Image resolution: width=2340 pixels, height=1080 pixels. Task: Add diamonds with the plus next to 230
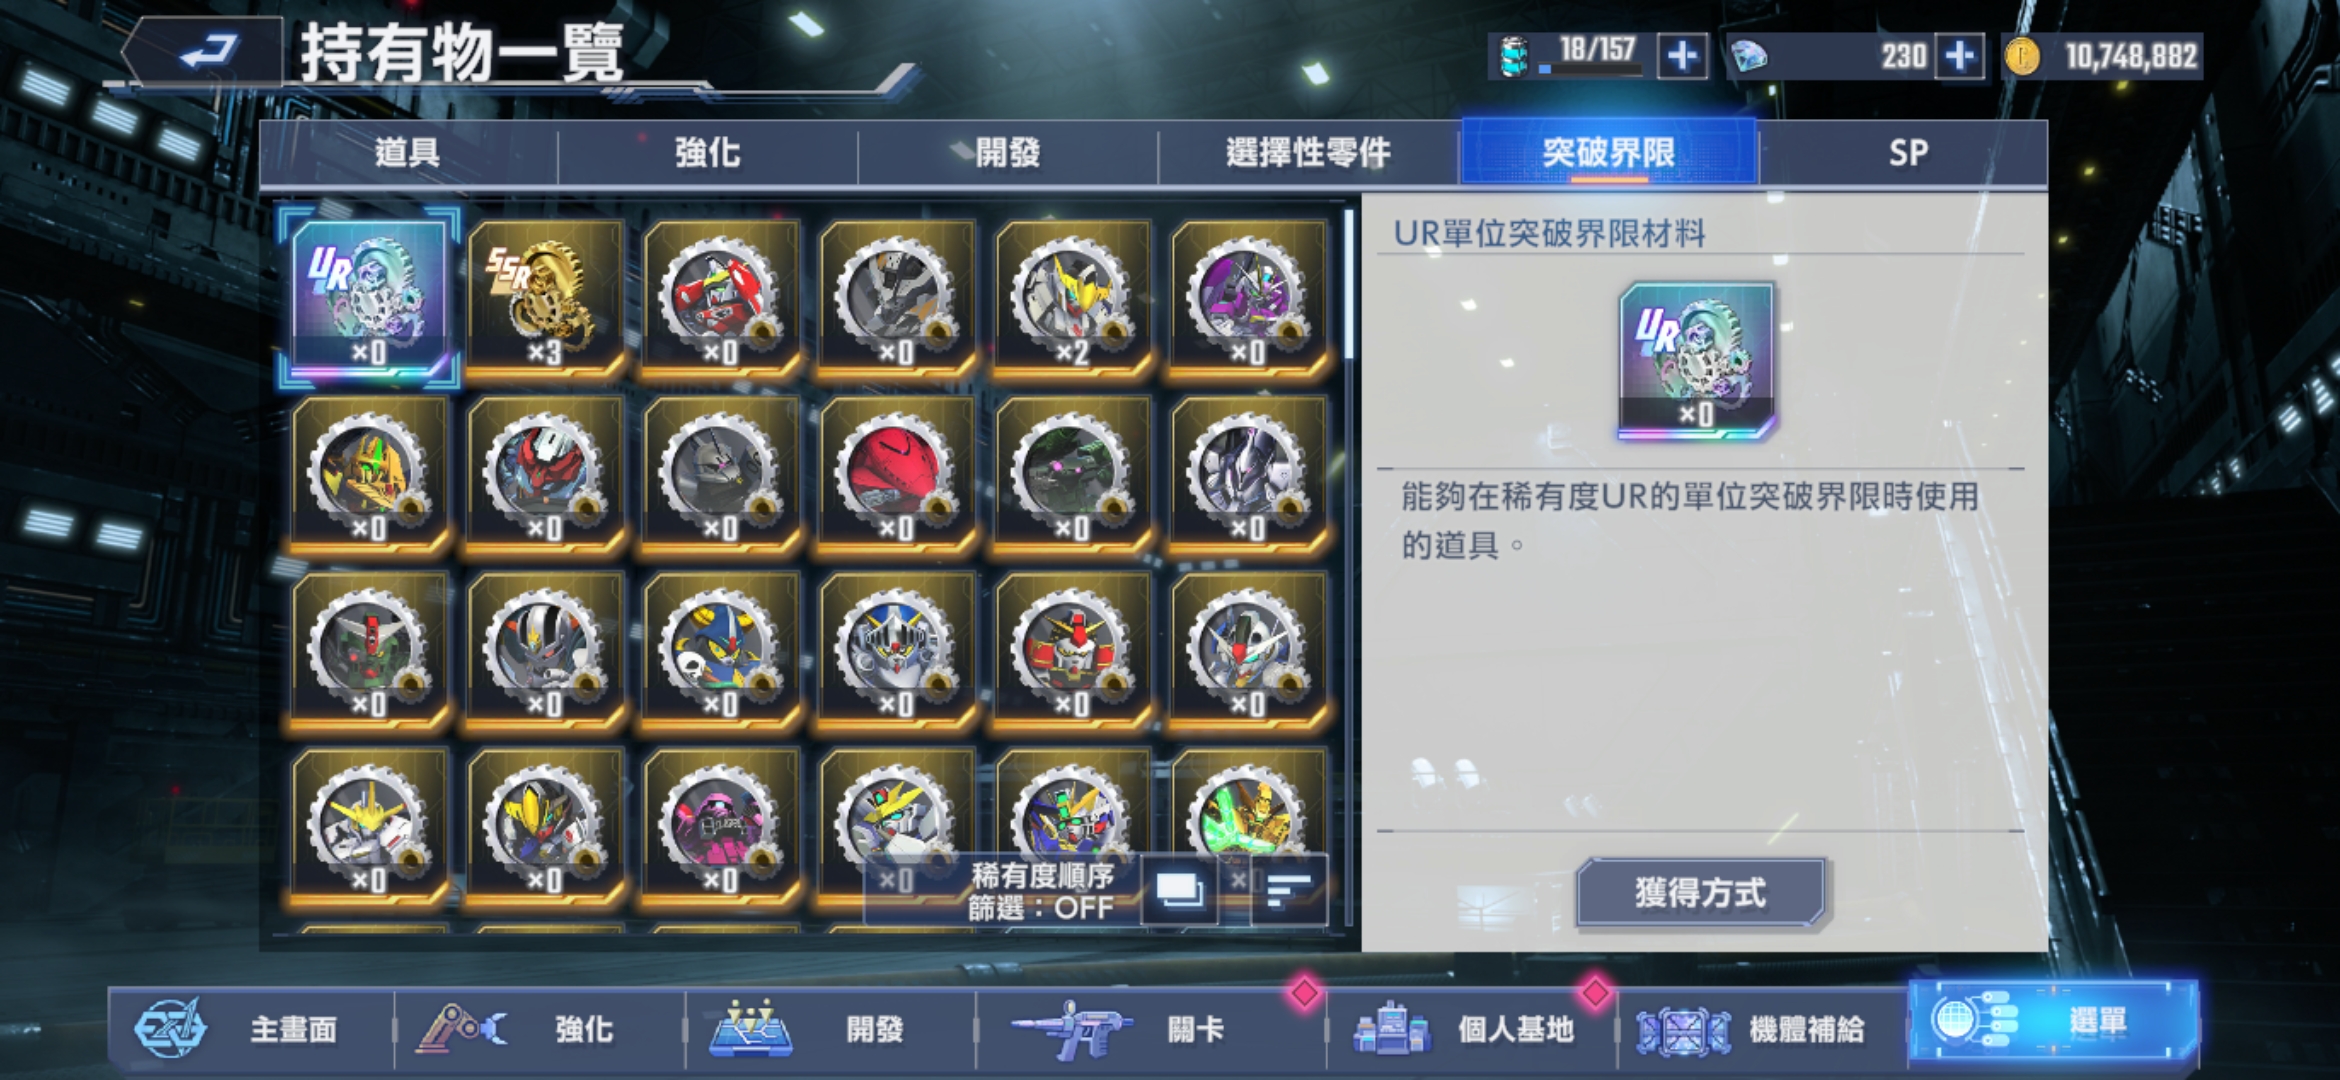click(1960, 56)
